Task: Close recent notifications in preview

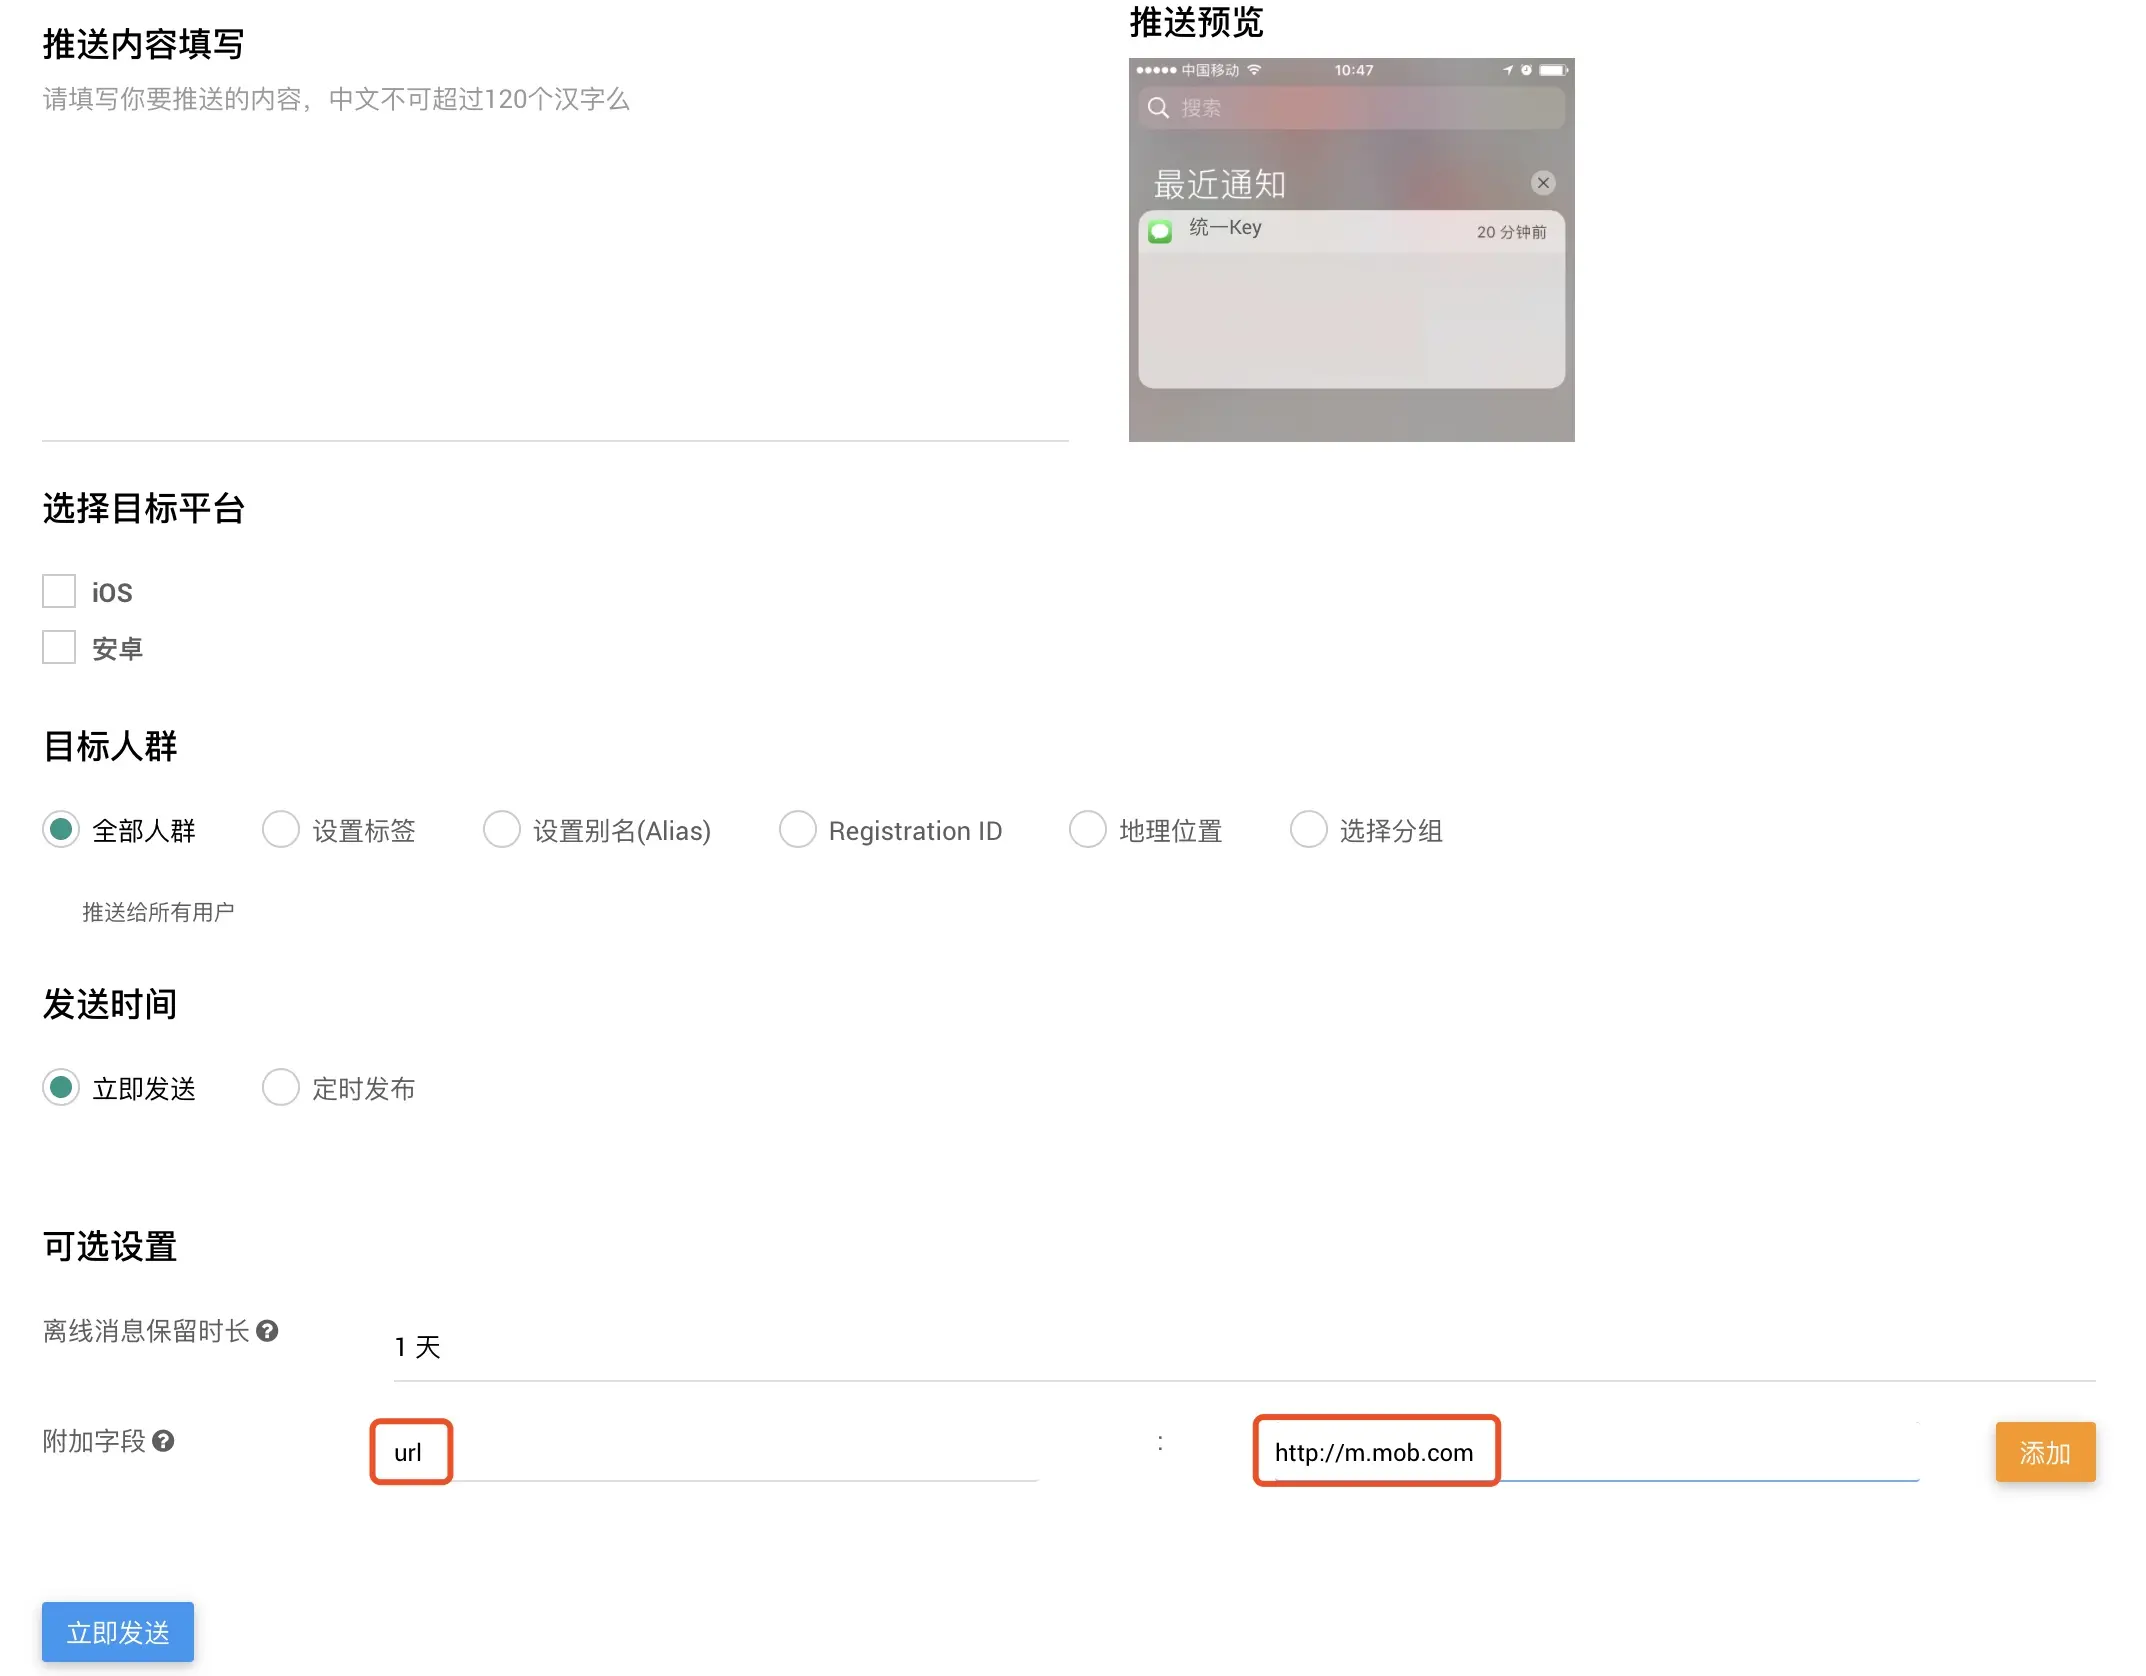Action: click(x=1543, y=183)
